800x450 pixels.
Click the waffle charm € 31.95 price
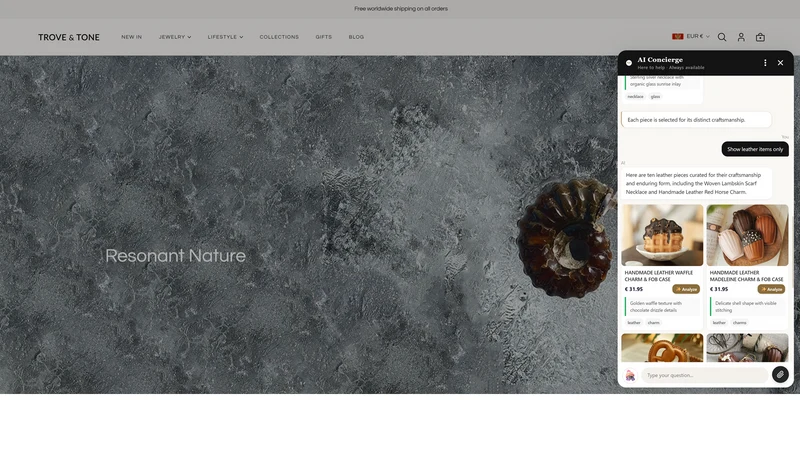634,289
